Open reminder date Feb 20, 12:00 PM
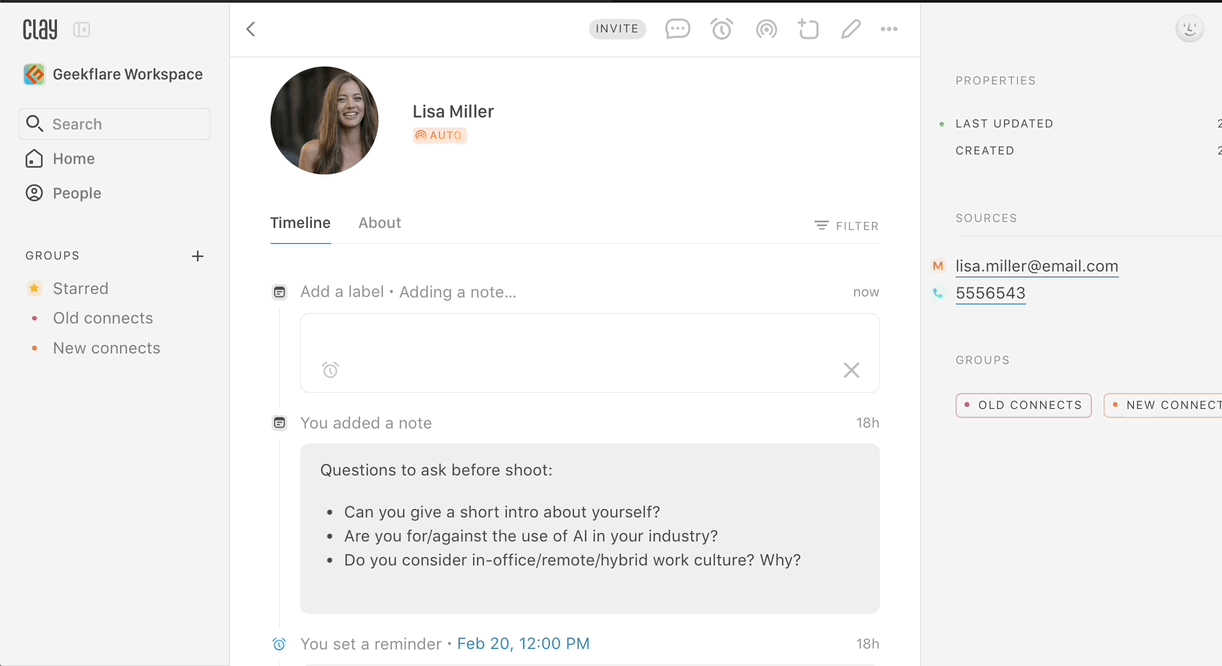Viewport: 1222px width, 666px height. 523,644
